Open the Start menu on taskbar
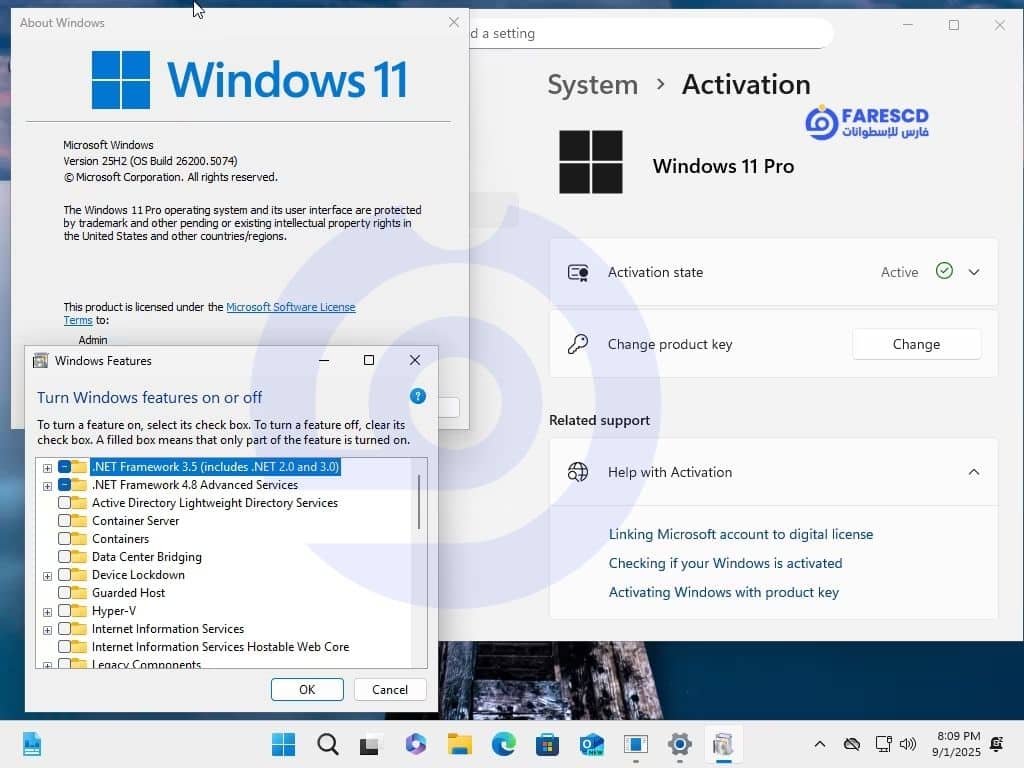This screenshot has width=1024, height=768. pos(283,744)
